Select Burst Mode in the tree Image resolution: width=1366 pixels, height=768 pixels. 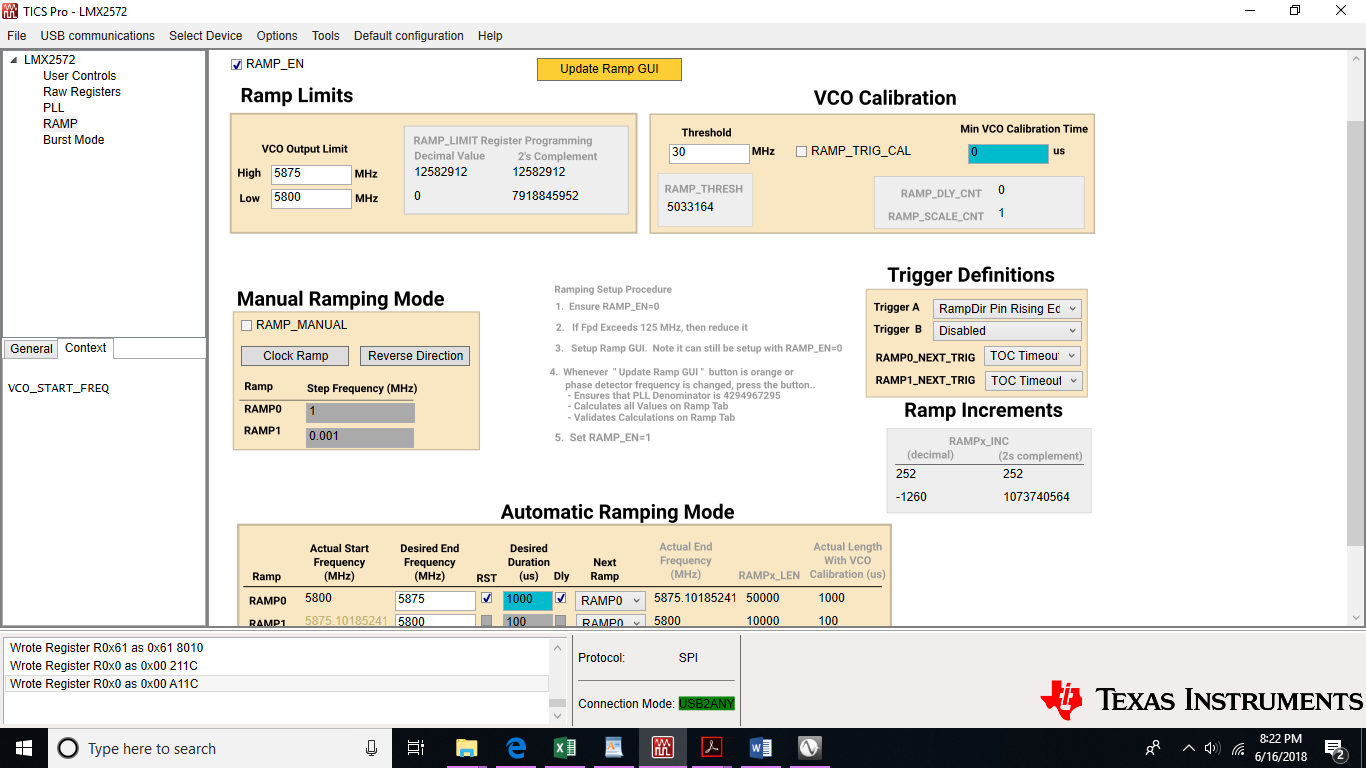point(73,140)
